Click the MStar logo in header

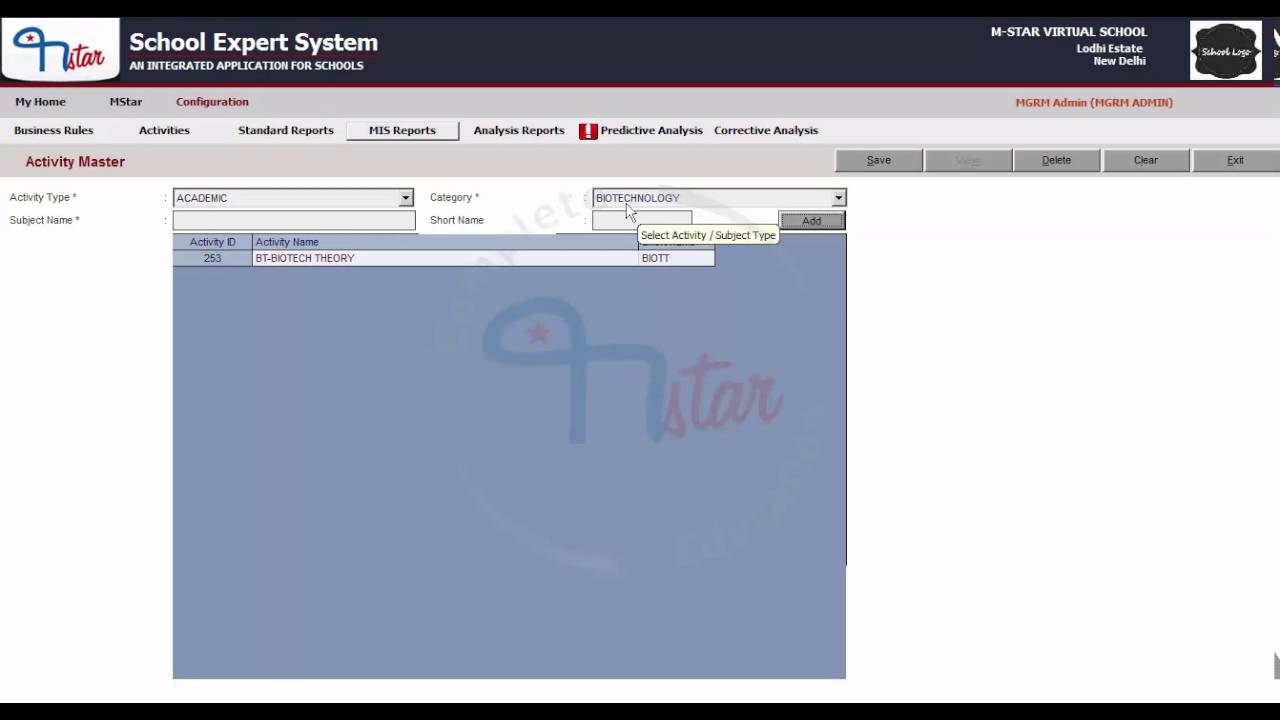pyautogui.click(x=60, y=50)
